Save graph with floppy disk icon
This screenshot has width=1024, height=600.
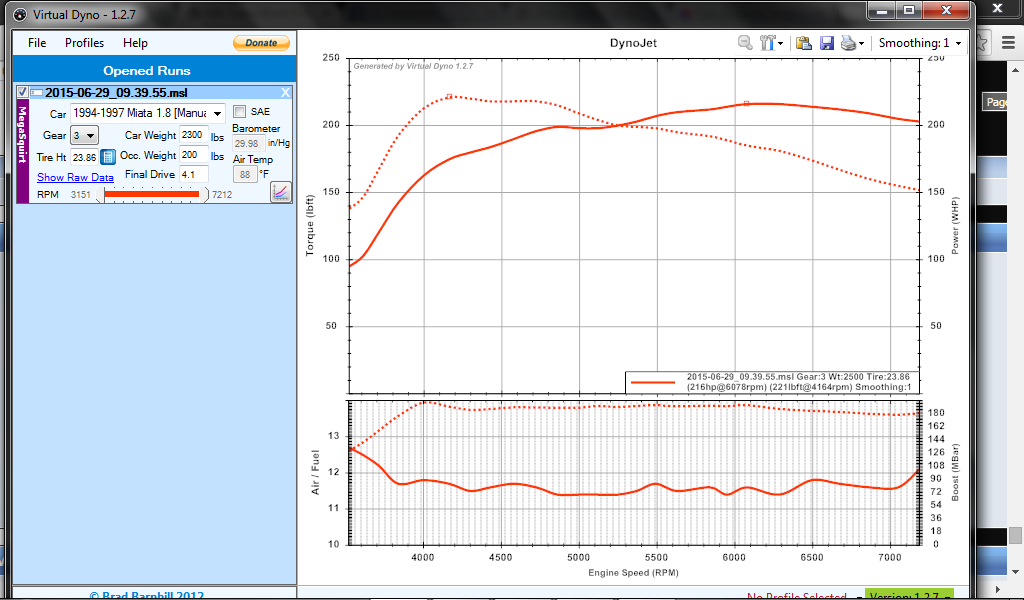coord(827,43)
